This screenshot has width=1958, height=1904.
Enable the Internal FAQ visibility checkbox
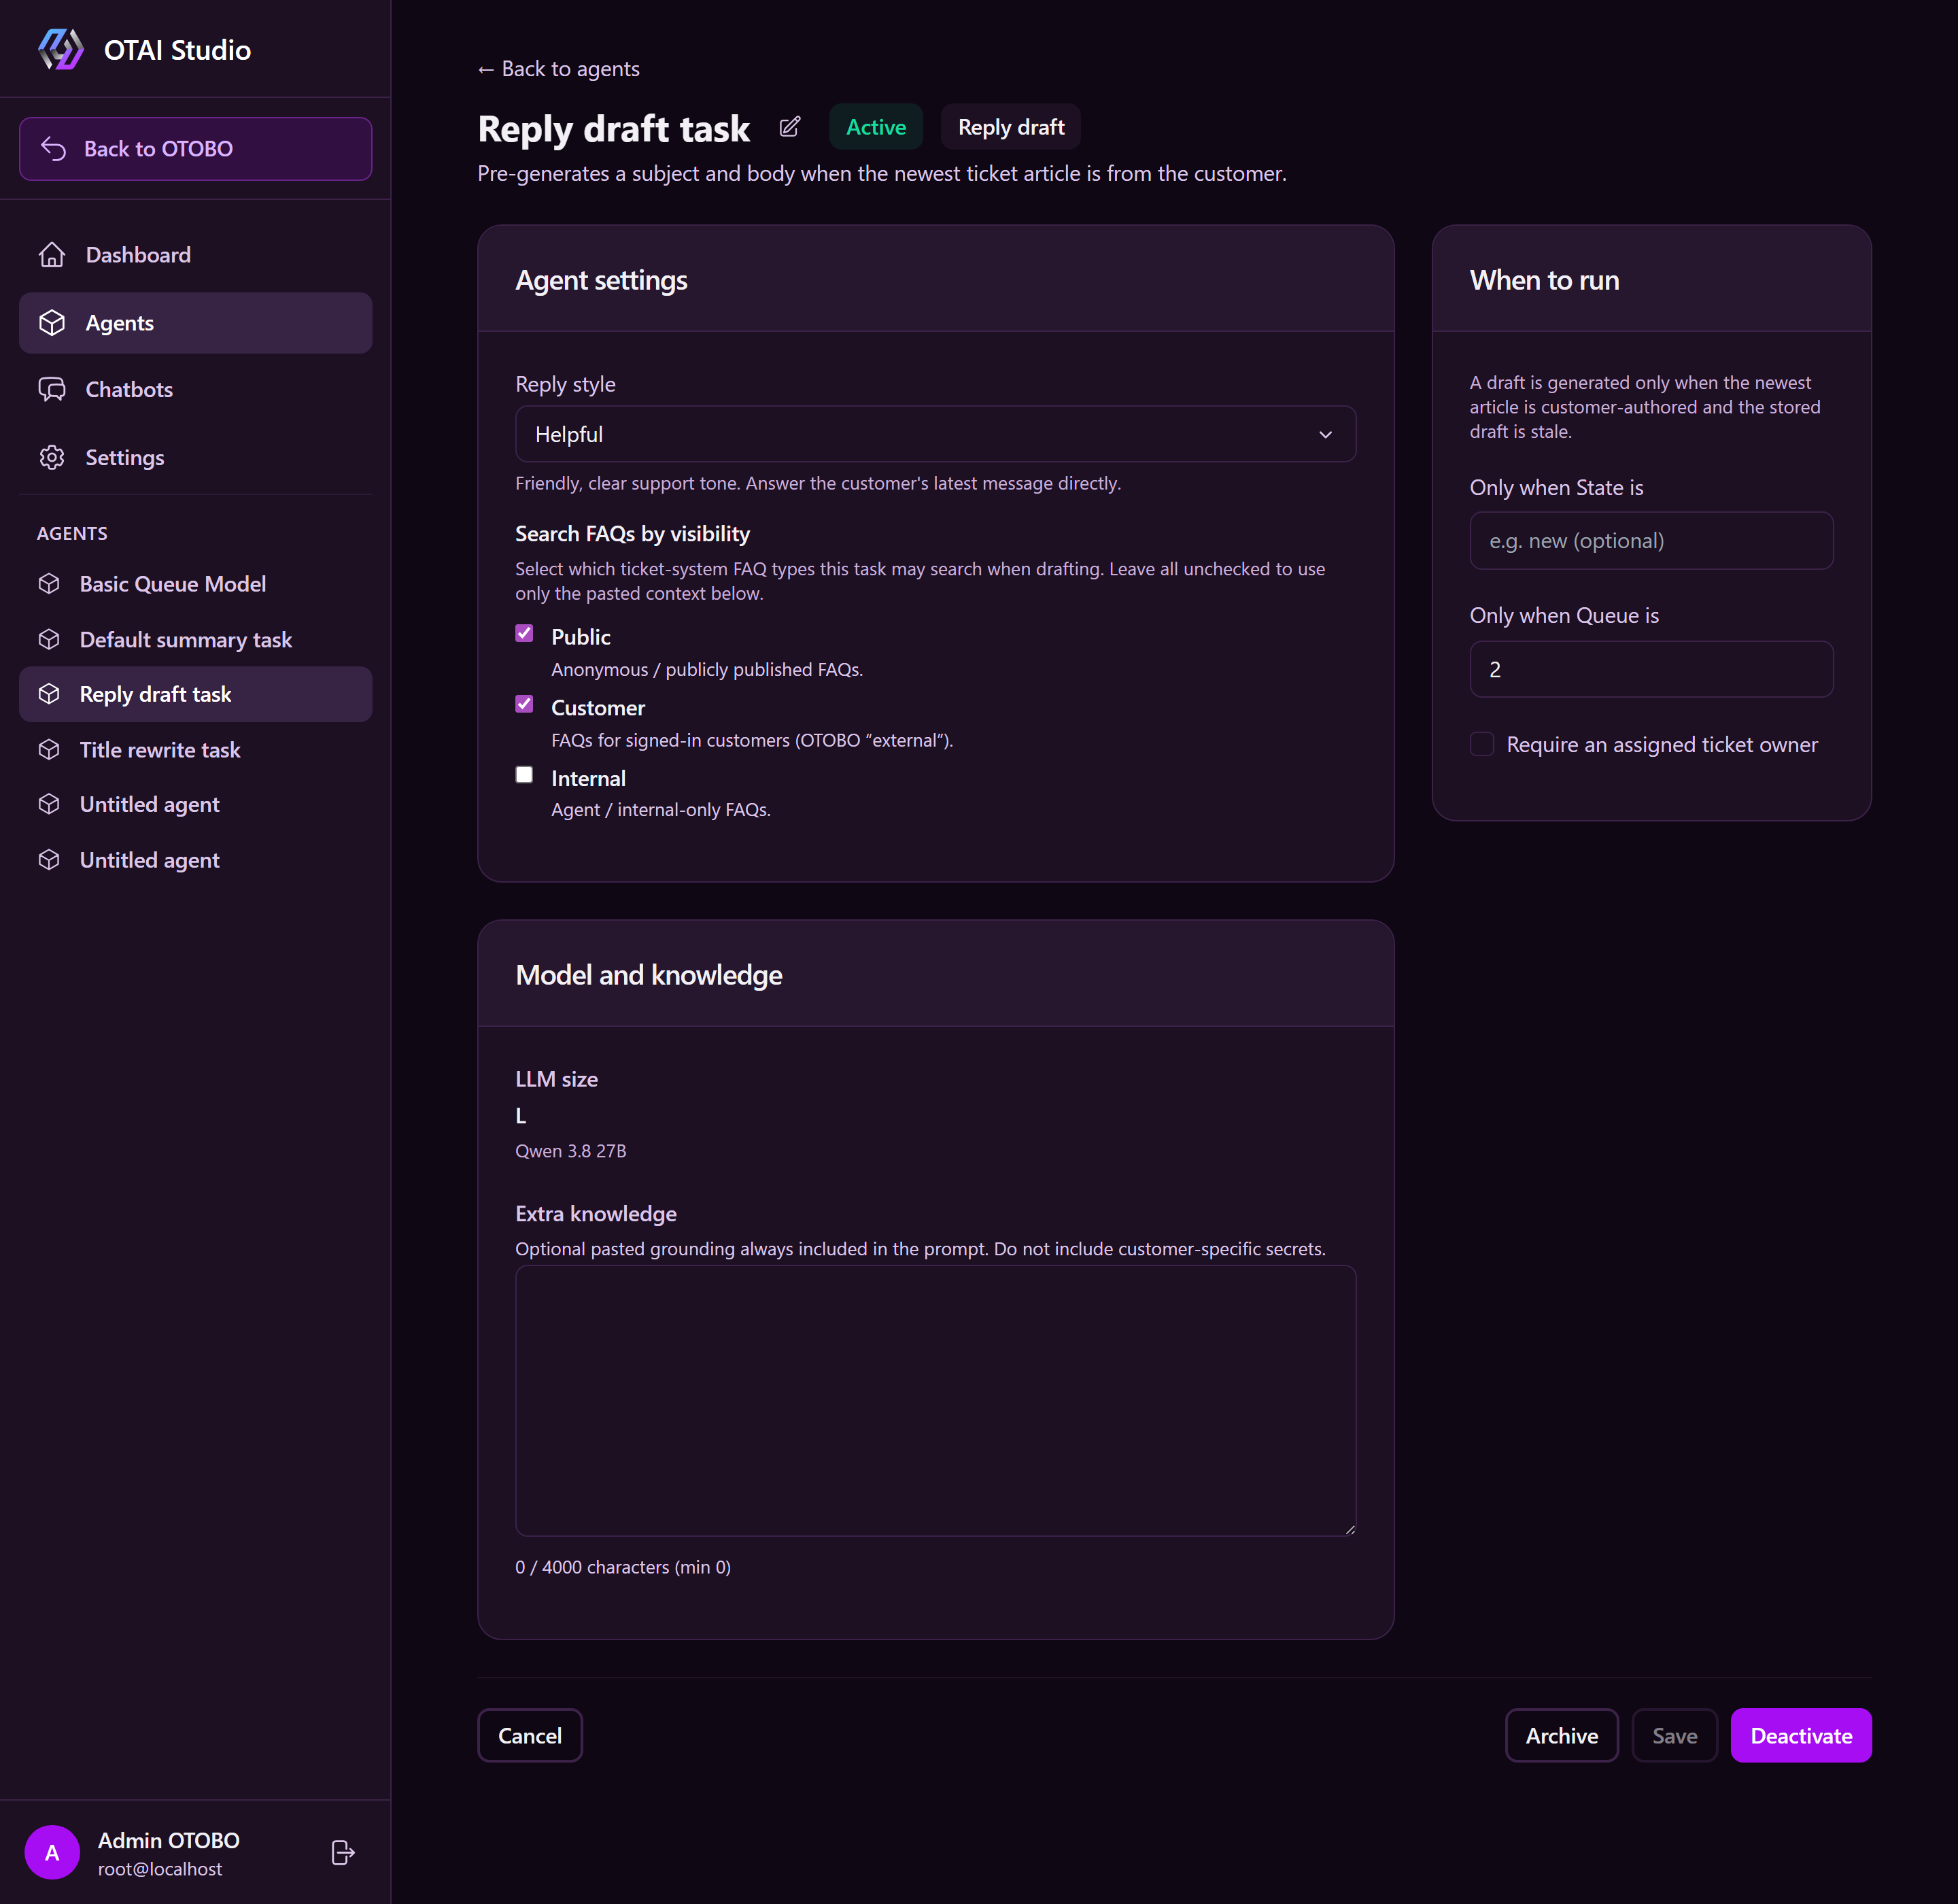tap(524, 775)
